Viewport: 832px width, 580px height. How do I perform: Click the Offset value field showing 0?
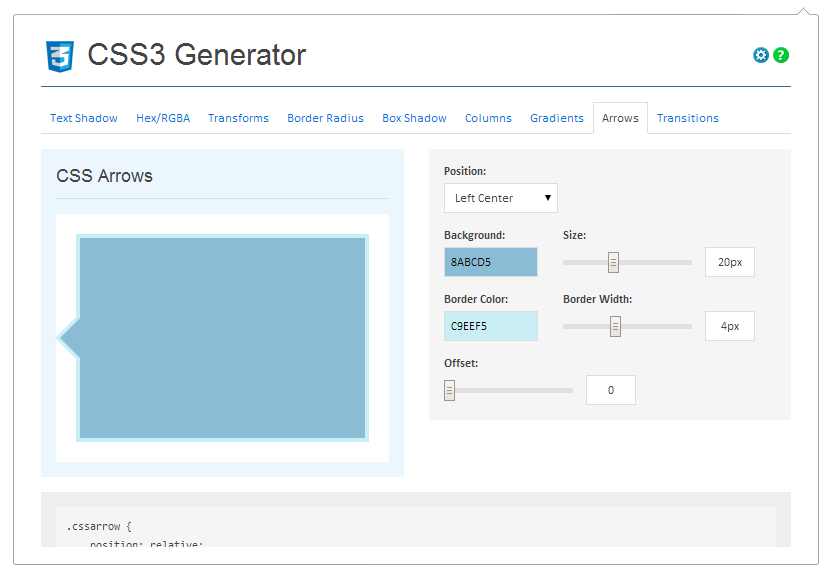pos(610,390)
